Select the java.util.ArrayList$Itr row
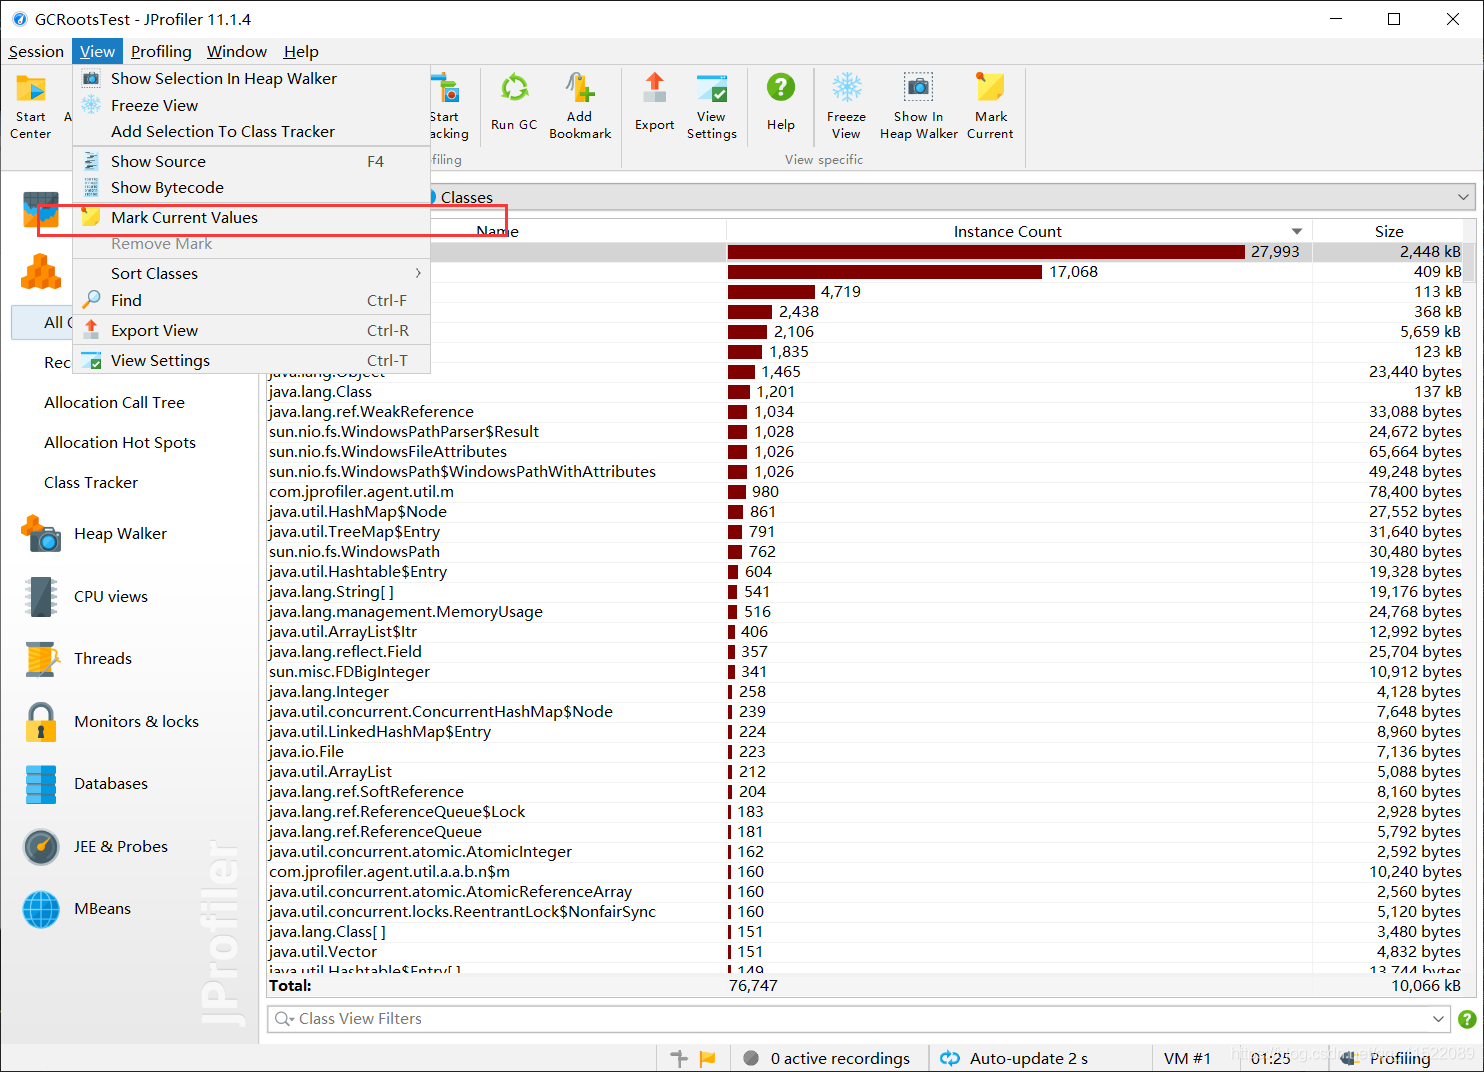 tap(865, 632)
